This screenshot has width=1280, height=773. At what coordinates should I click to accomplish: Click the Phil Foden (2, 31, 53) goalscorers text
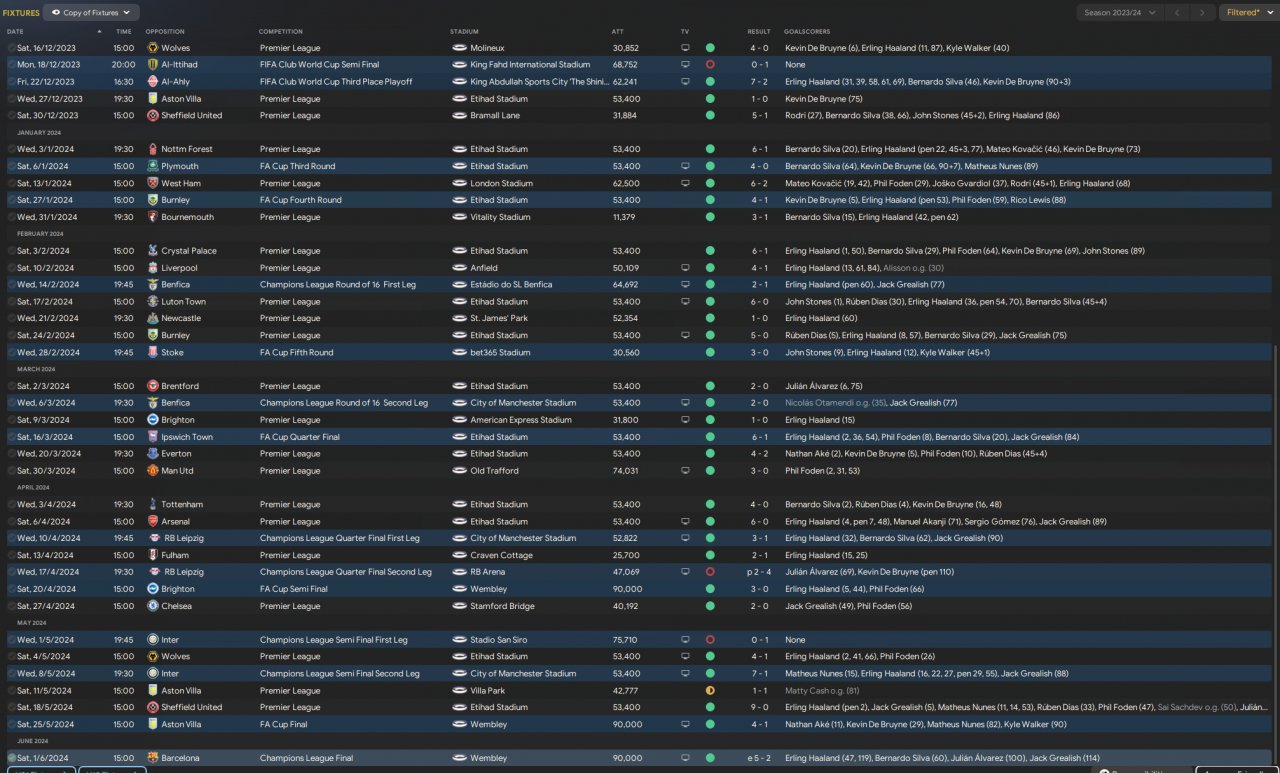click(822, 471)
